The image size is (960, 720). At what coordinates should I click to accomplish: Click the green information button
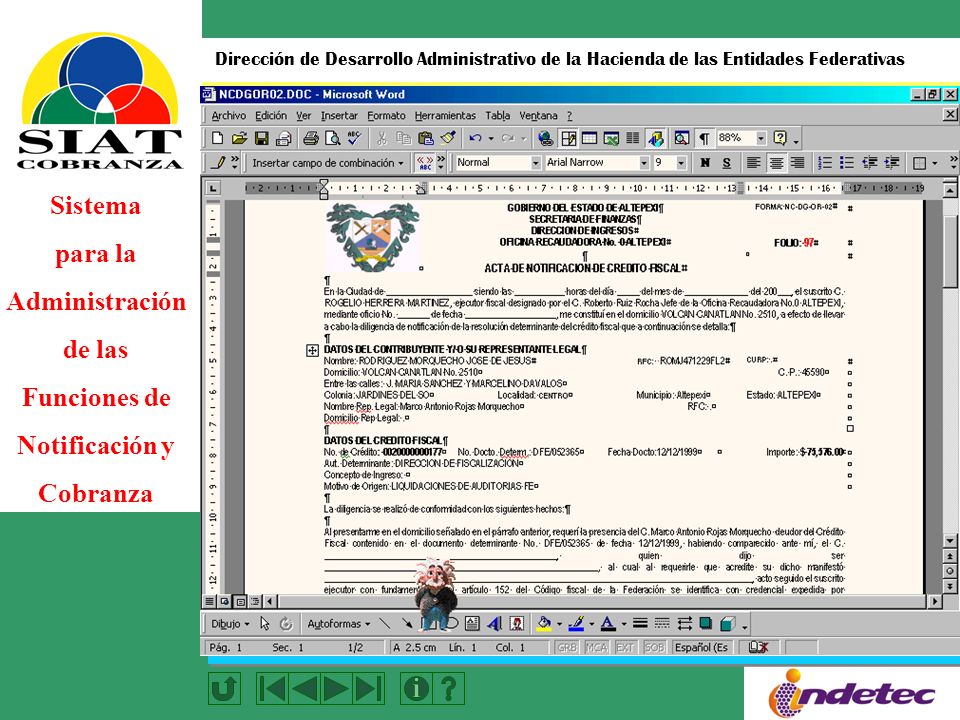(x=416, y=689)
